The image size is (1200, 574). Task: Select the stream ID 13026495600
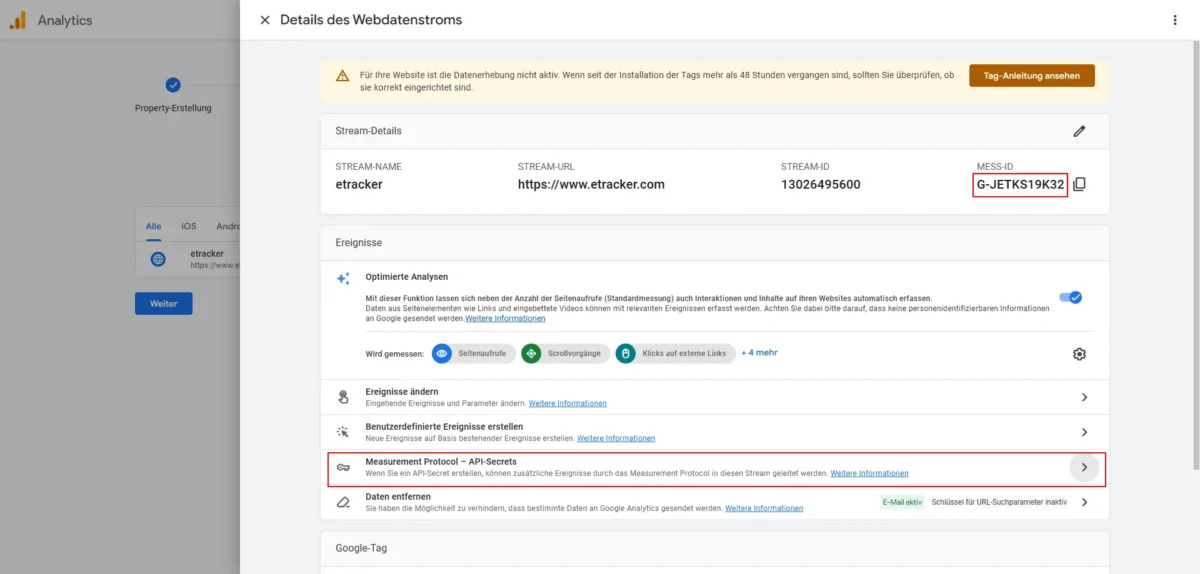(820, 184)
